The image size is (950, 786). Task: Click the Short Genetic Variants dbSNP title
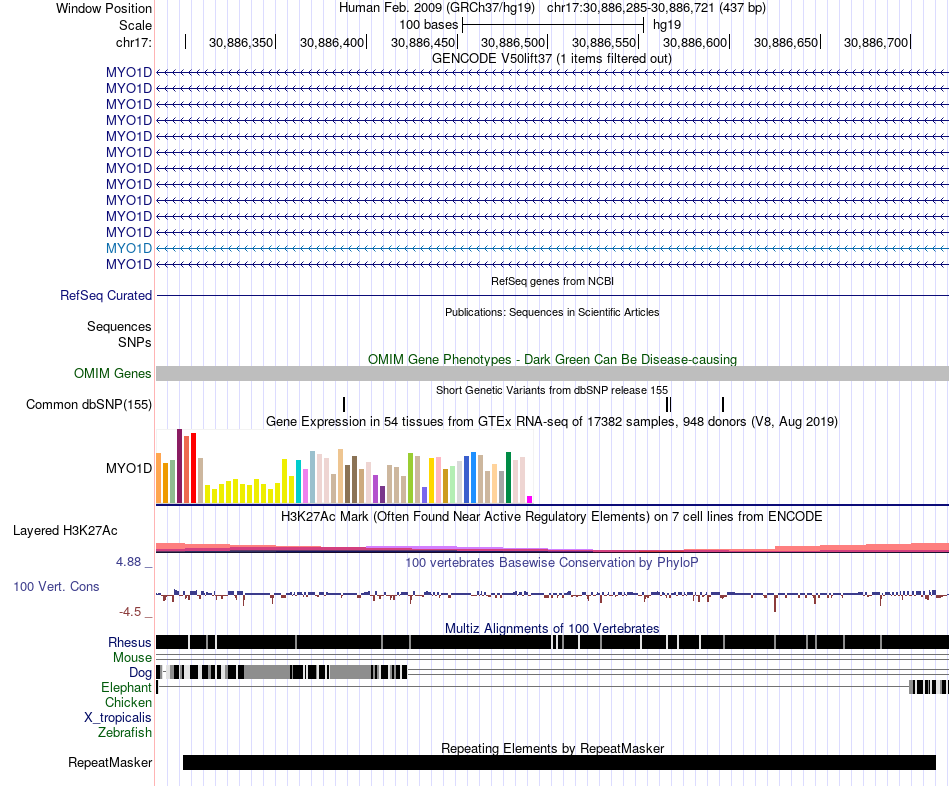tap(552, 390)
